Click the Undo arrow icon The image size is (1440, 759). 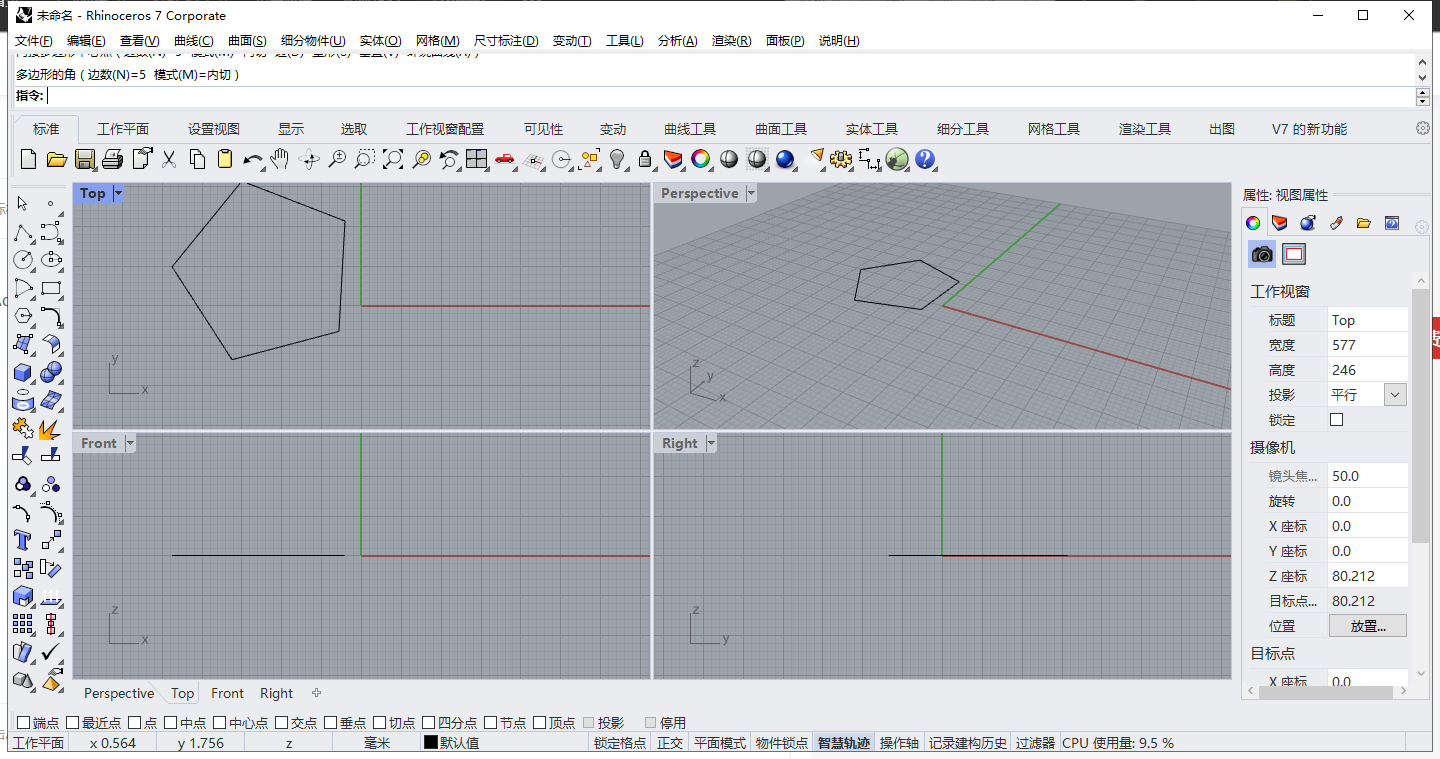coord(253,159)
